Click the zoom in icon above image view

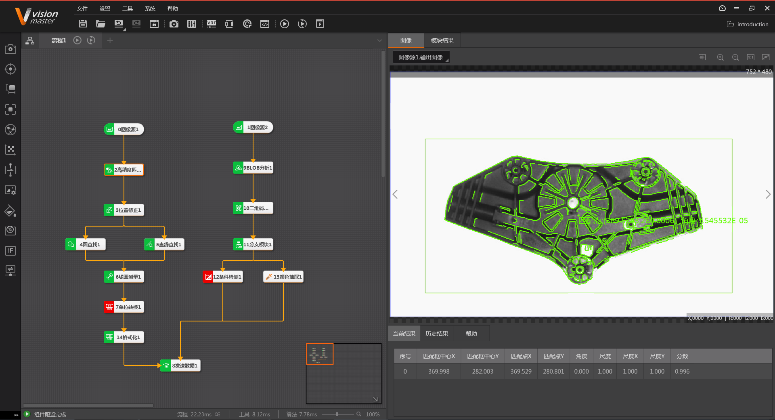[x=720, y=57]
